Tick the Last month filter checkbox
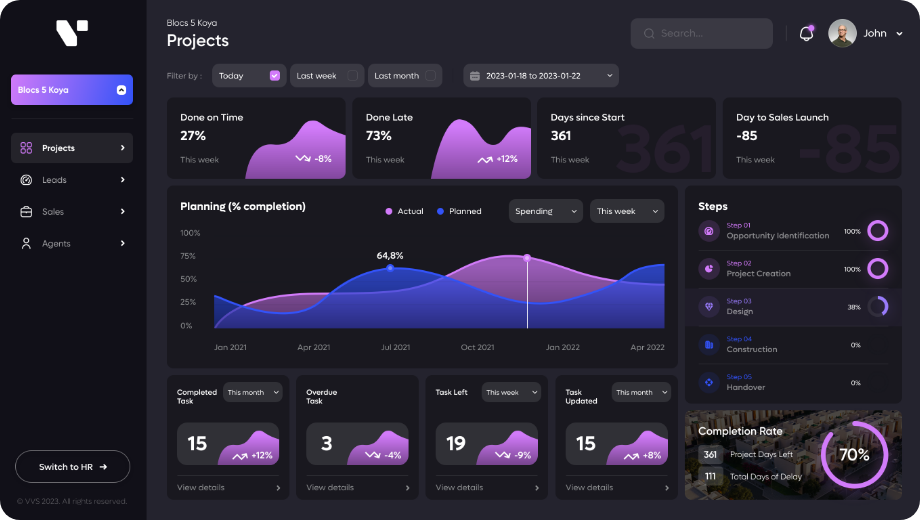Viewport: 920px width, 520px height. 430,76
